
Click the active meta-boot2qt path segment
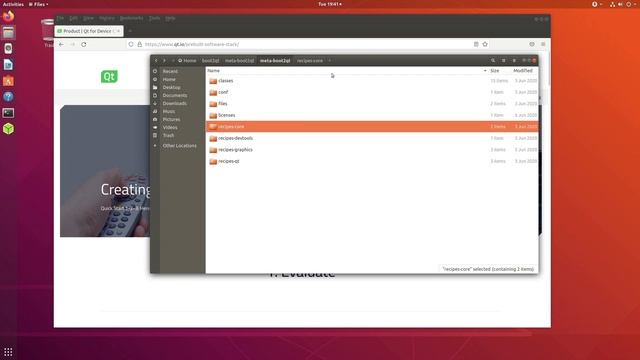pos(275,60)
